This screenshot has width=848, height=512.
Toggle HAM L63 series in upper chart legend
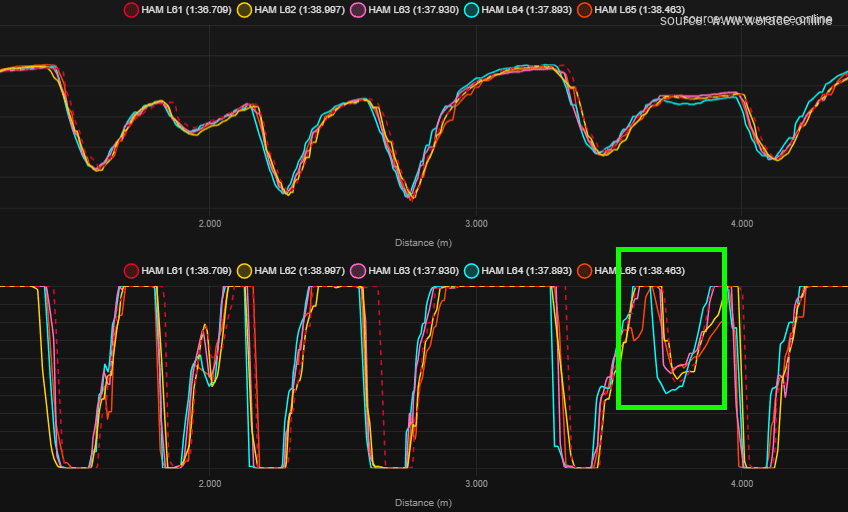(x=405, y=10)
